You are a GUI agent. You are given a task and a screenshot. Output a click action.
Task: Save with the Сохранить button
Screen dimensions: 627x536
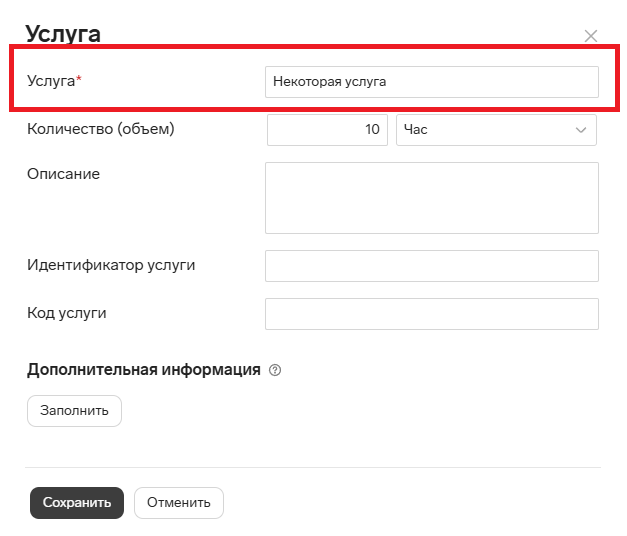pos(77,503)
